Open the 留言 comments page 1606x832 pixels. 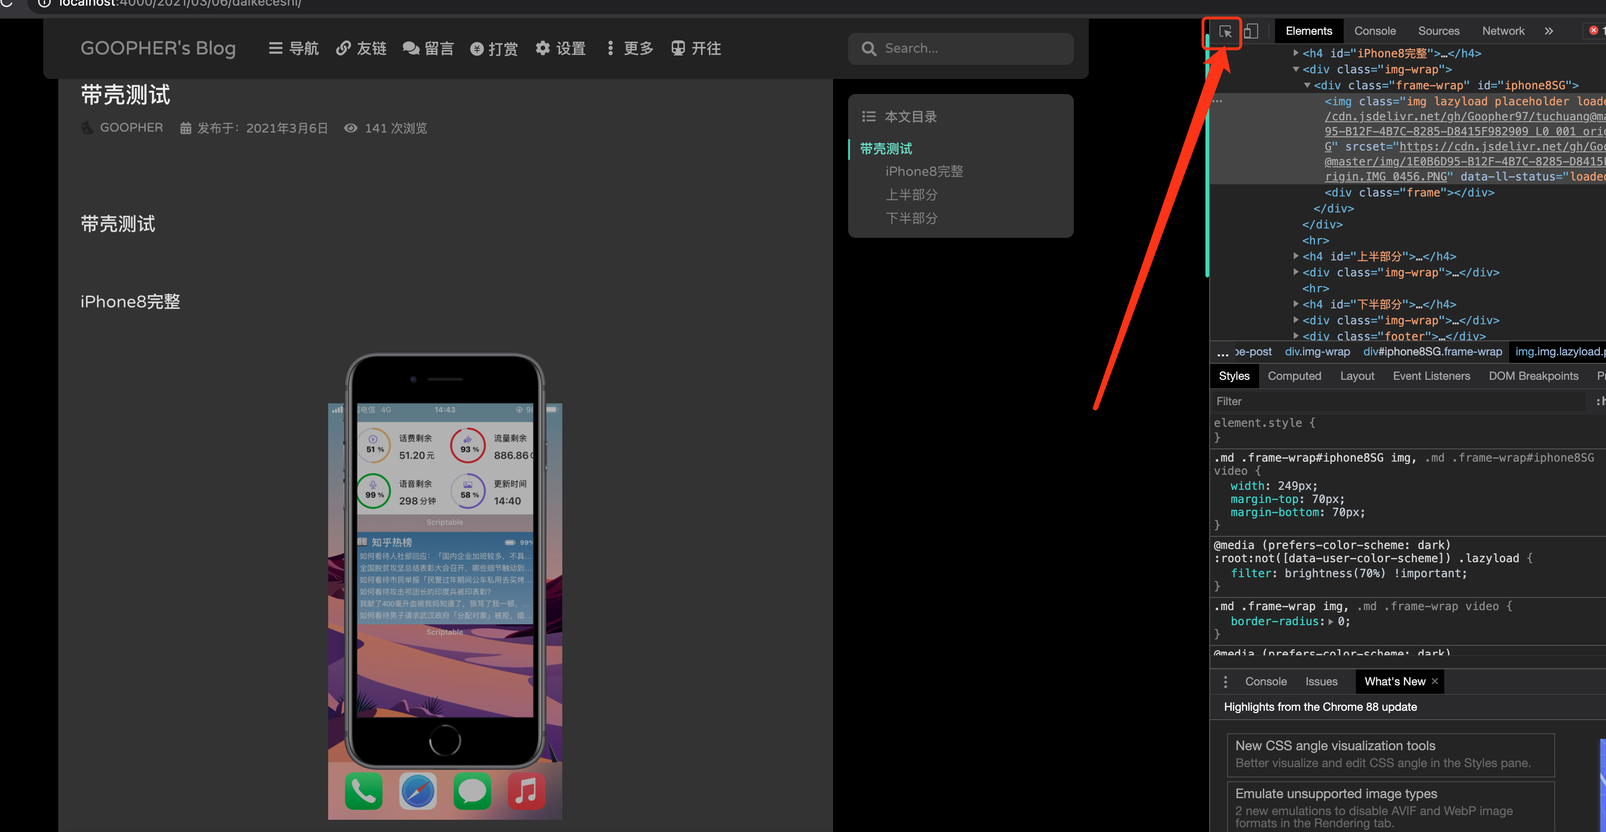pos(428,48)
